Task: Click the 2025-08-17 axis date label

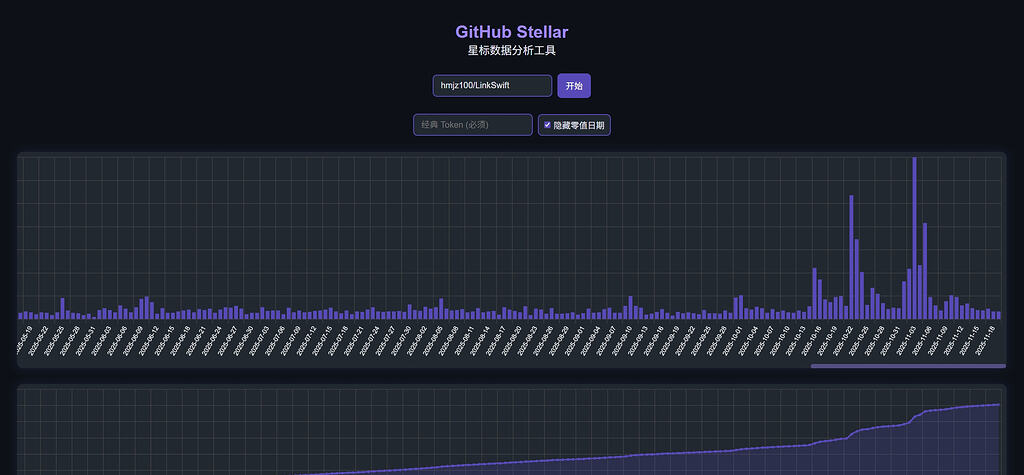Action: pos(494,340)
